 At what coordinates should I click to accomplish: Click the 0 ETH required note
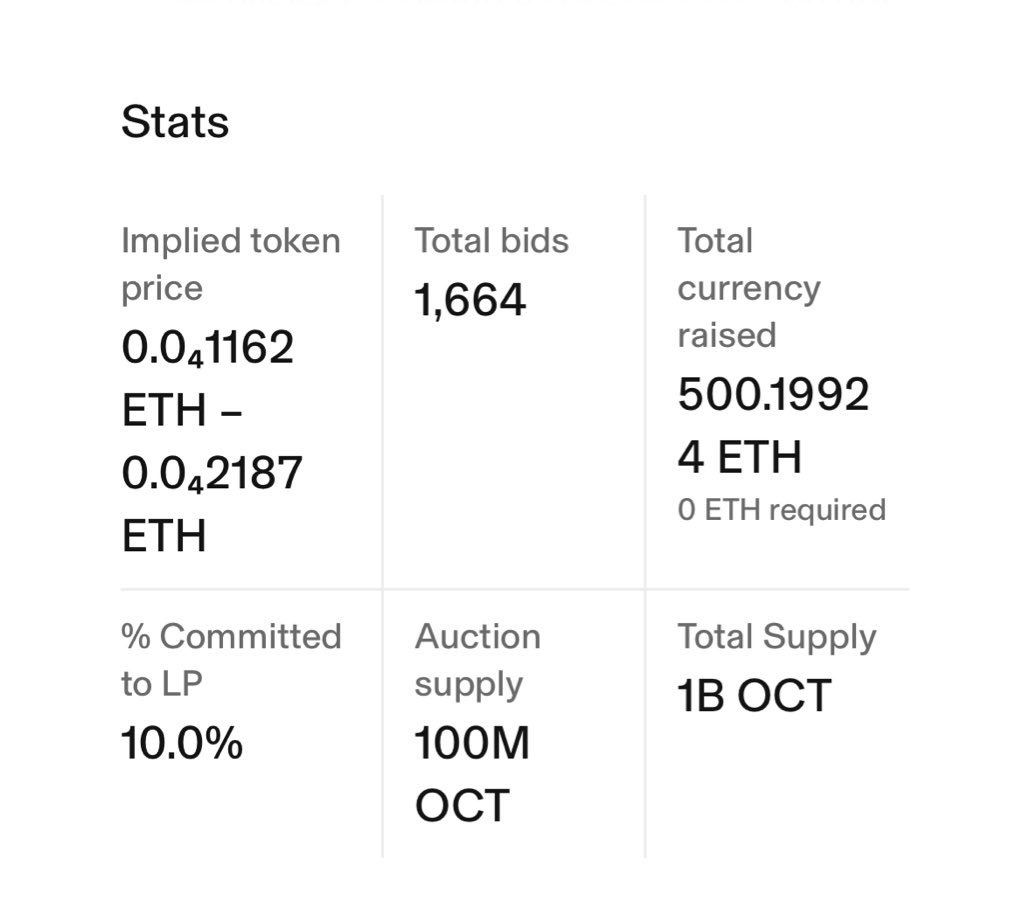click(x=782, y=509)
